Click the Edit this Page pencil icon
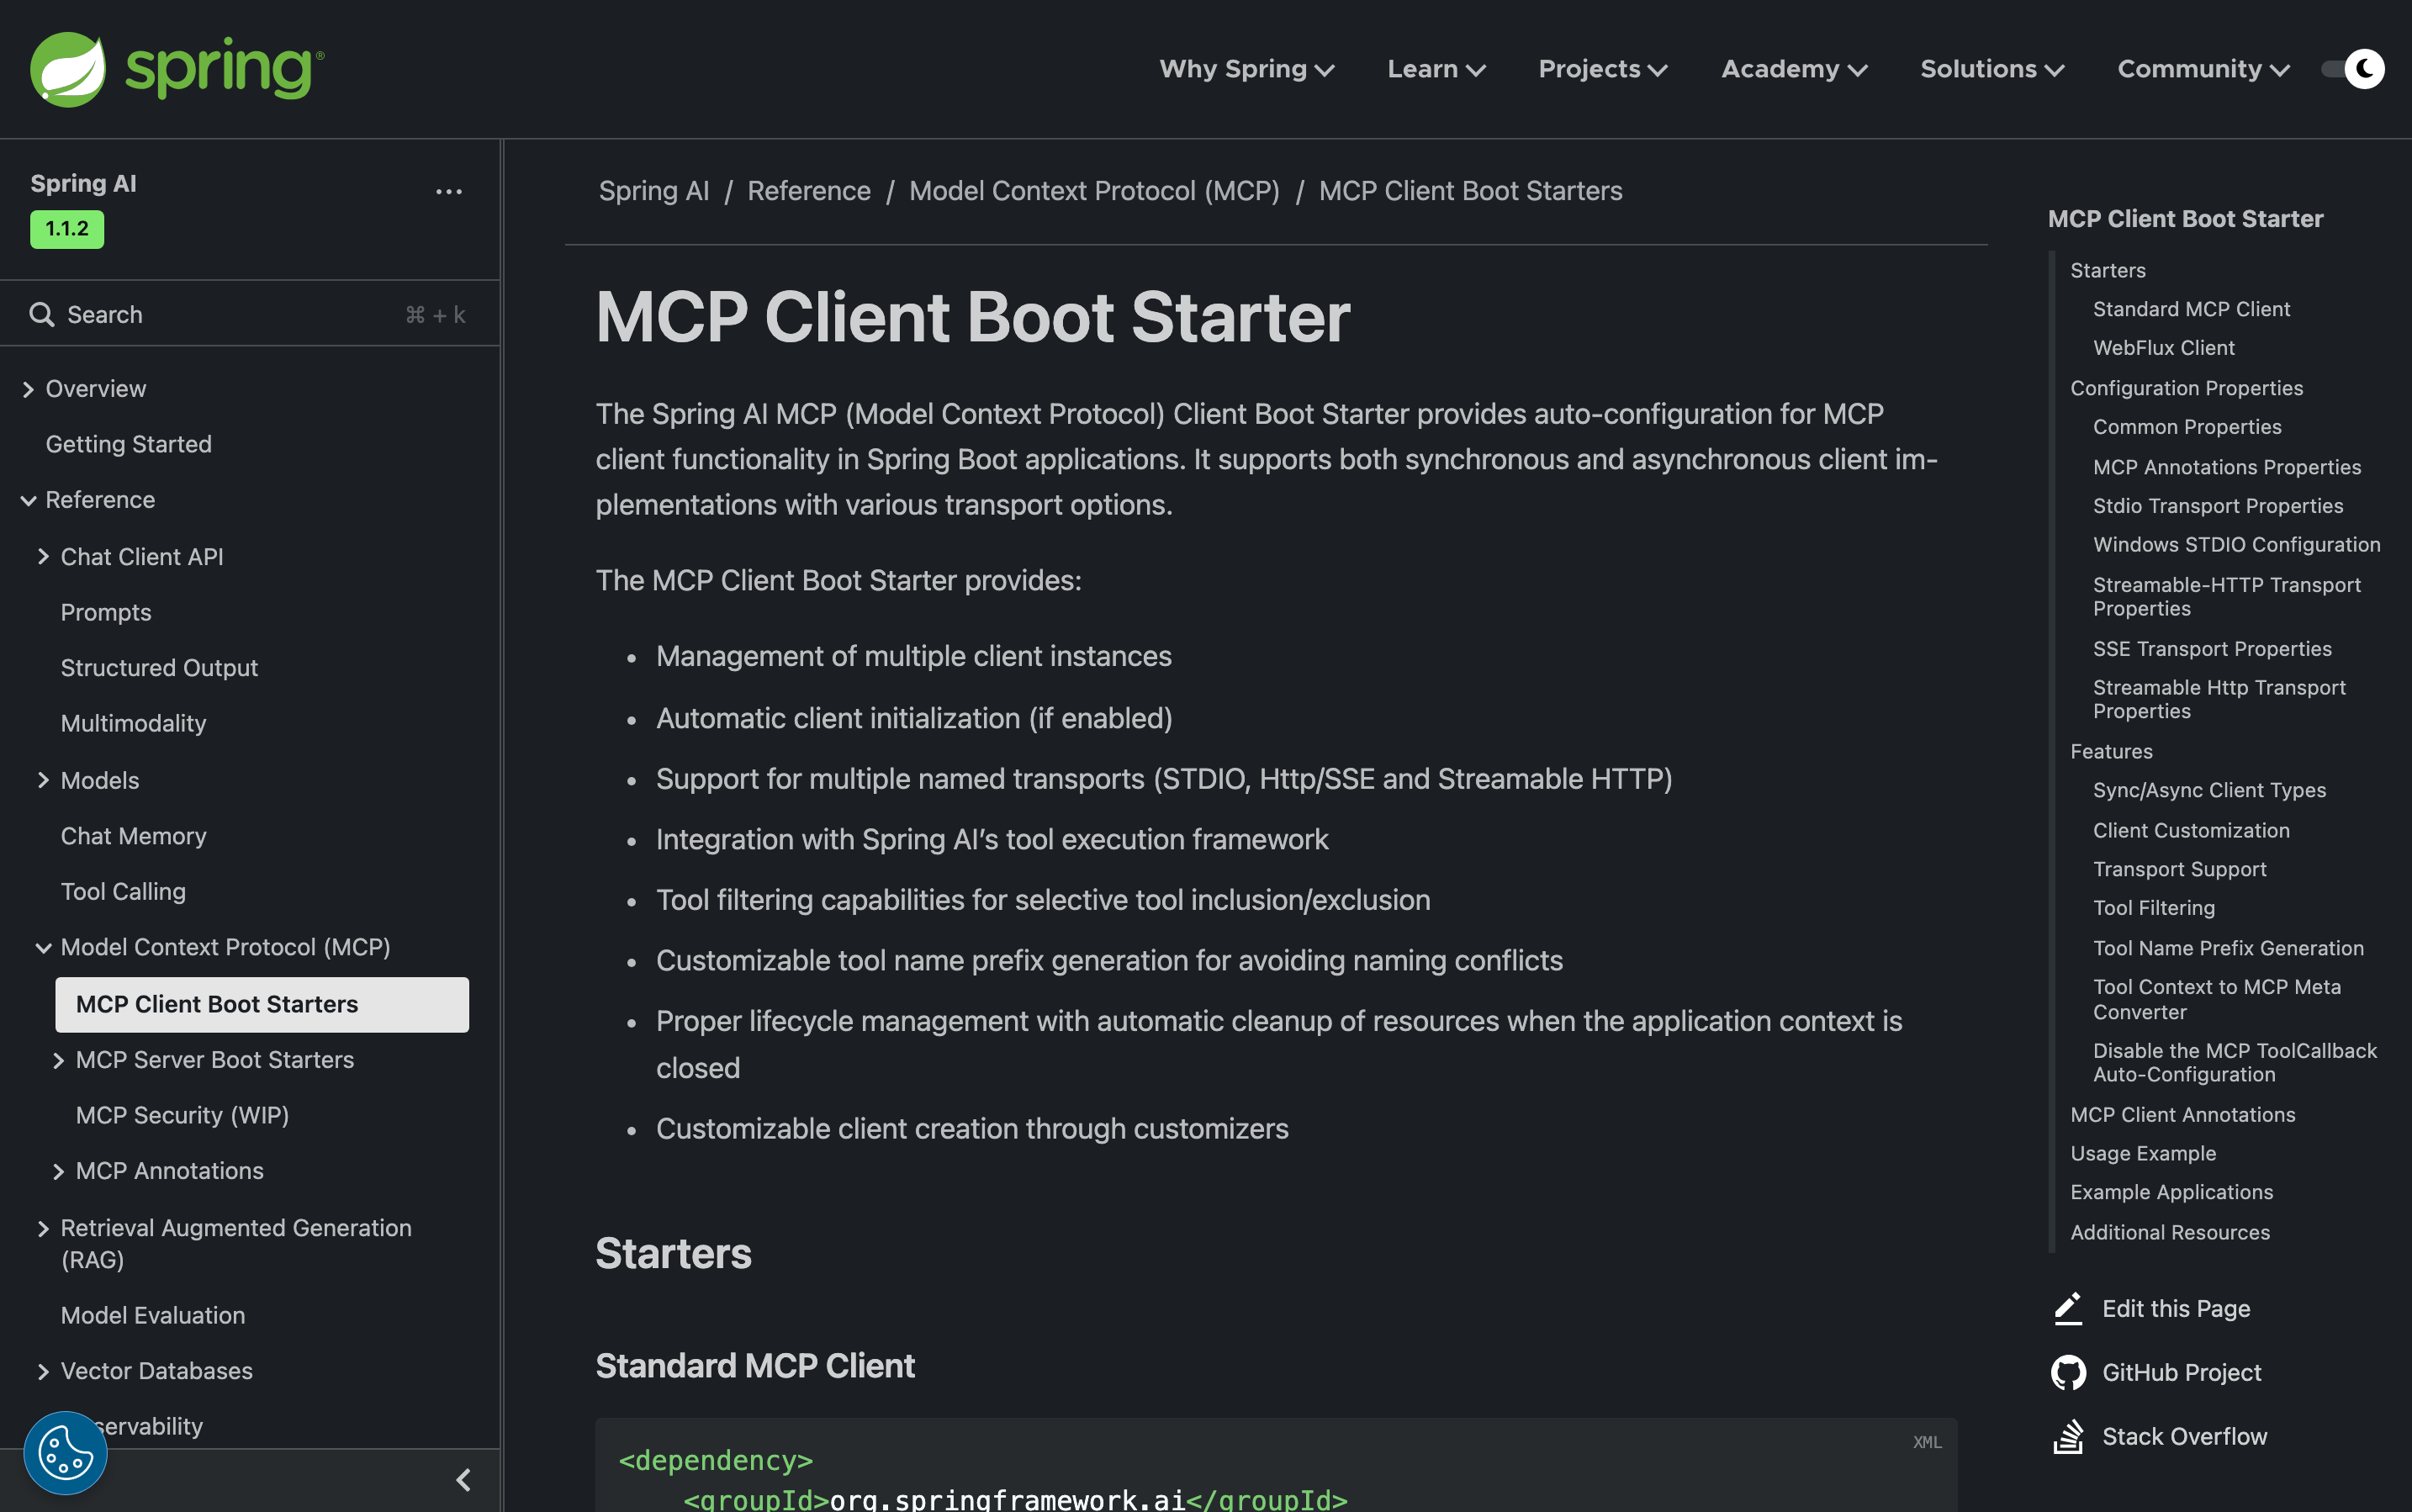The height and width of the screenshot is (1512, 2412). pyautogui.click(x=2067, y=1308)
